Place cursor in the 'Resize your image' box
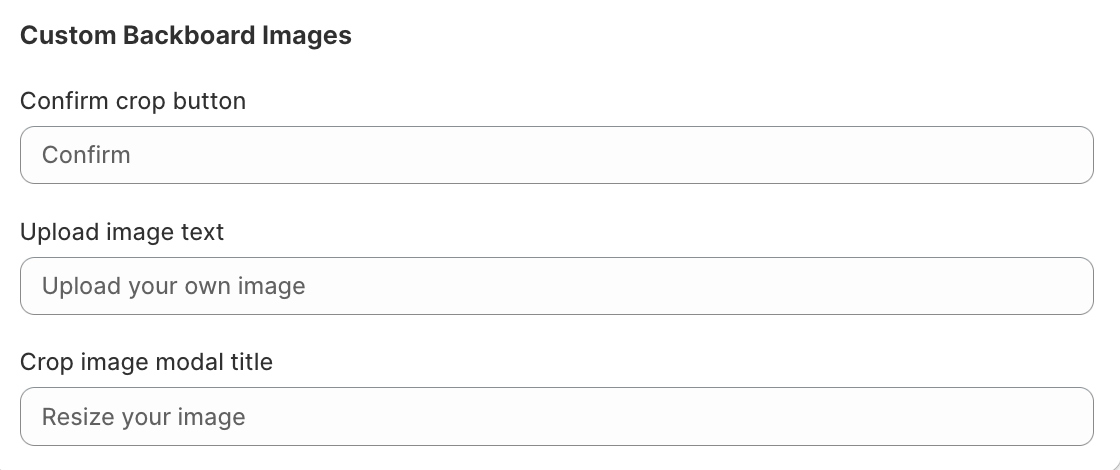Image resolution: width=1120 pixels, height=470 pixels. point(556,416)
